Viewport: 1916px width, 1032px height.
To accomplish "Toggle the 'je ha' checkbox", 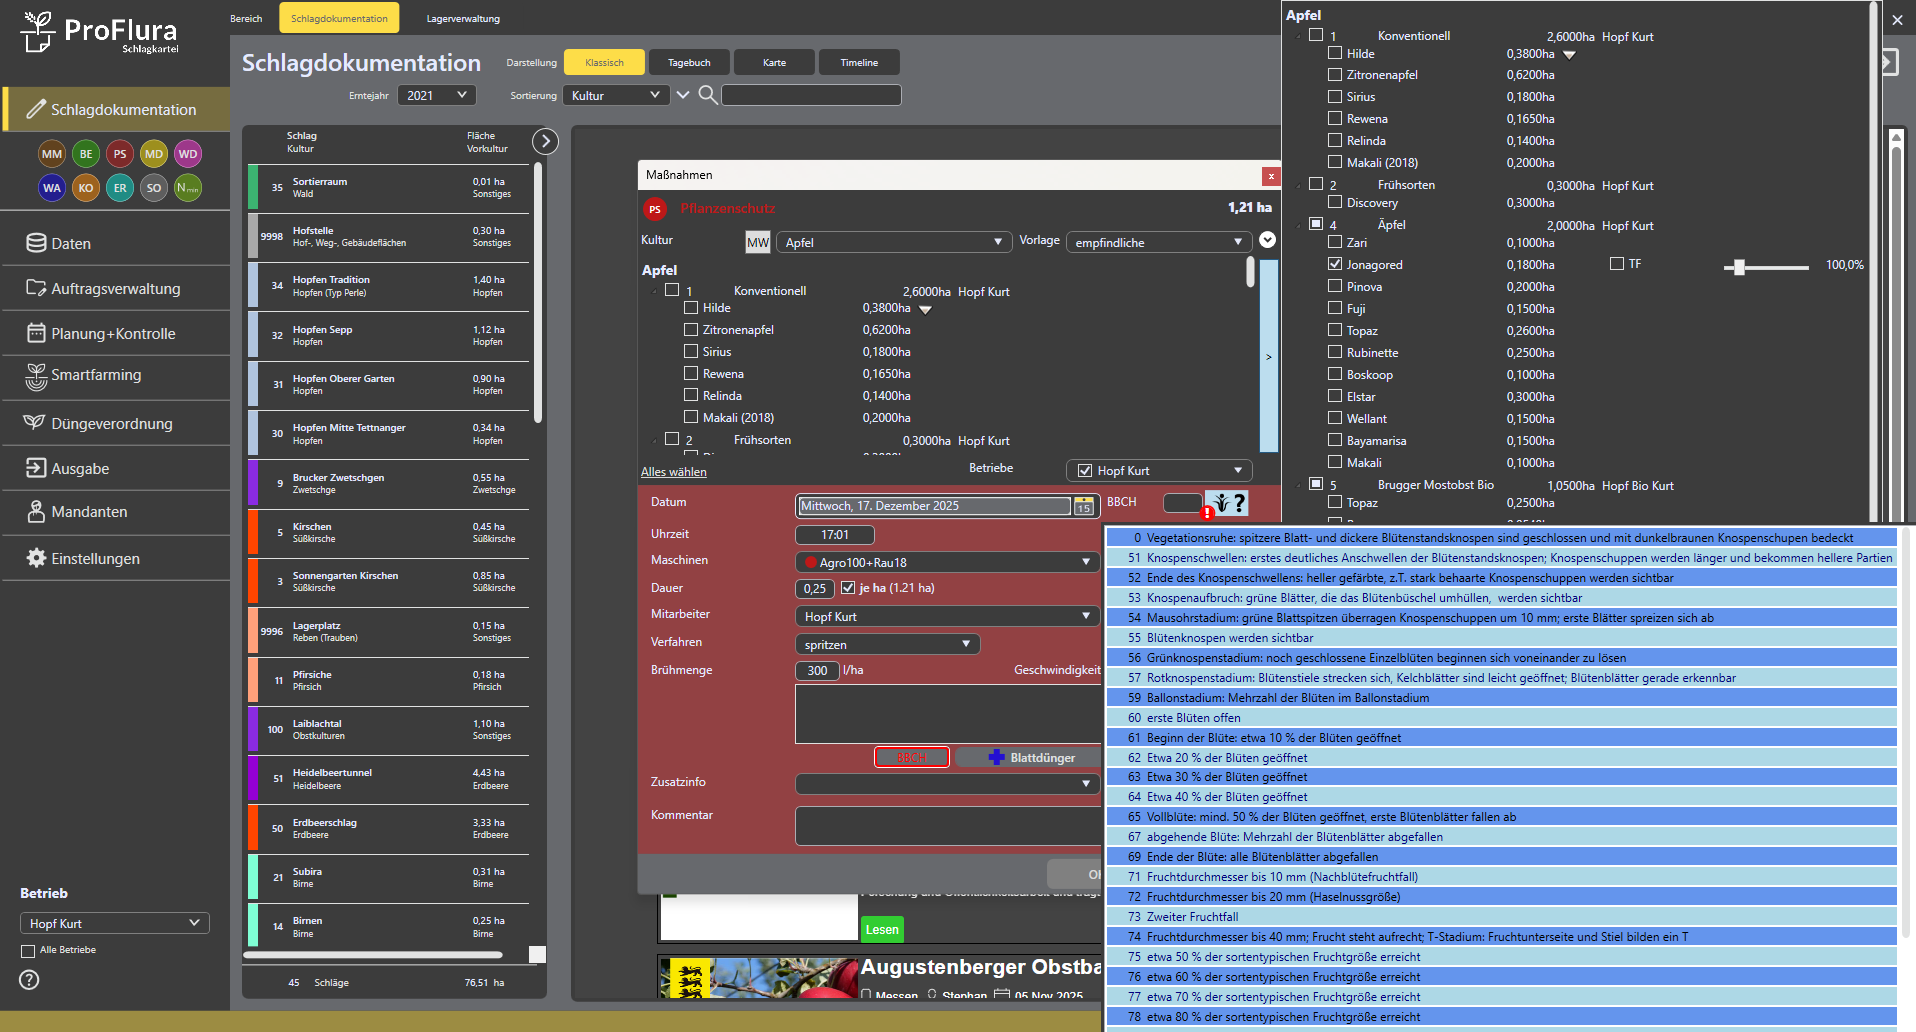I will pos(848,588).
